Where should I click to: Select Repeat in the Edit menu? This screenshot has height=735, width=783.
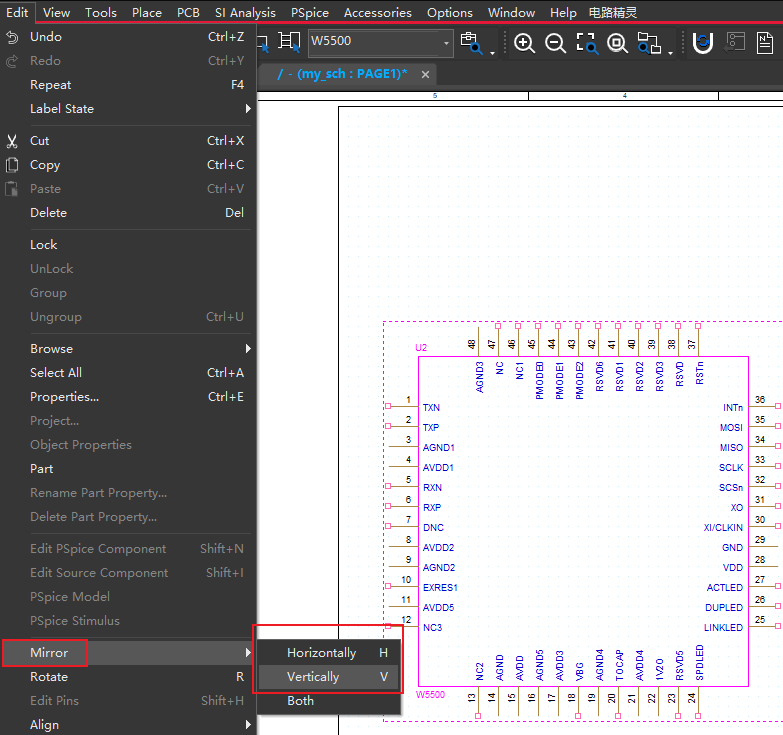128,85
